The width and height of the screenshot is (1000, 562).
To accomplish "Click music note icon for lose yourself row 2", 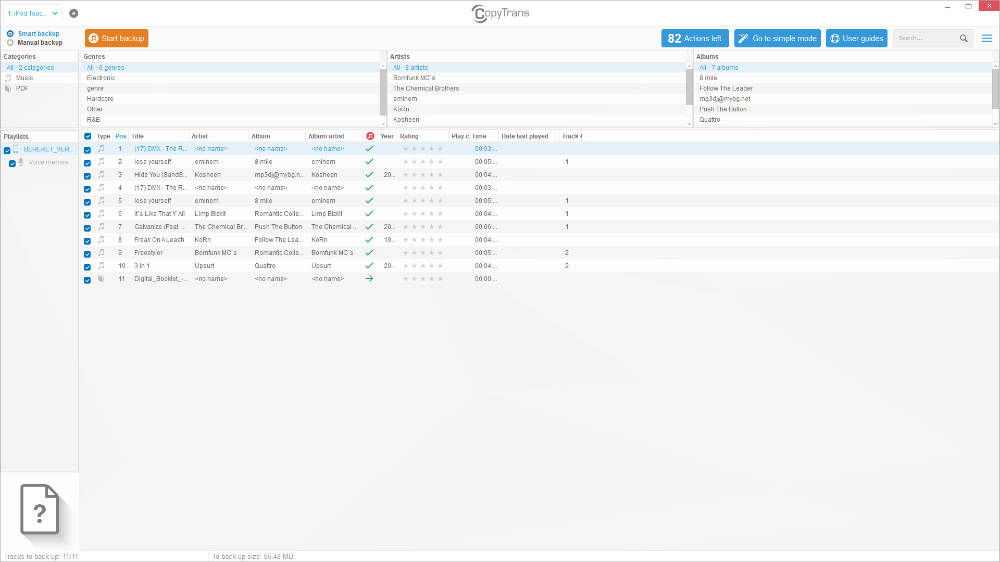I will coord(101,161).
